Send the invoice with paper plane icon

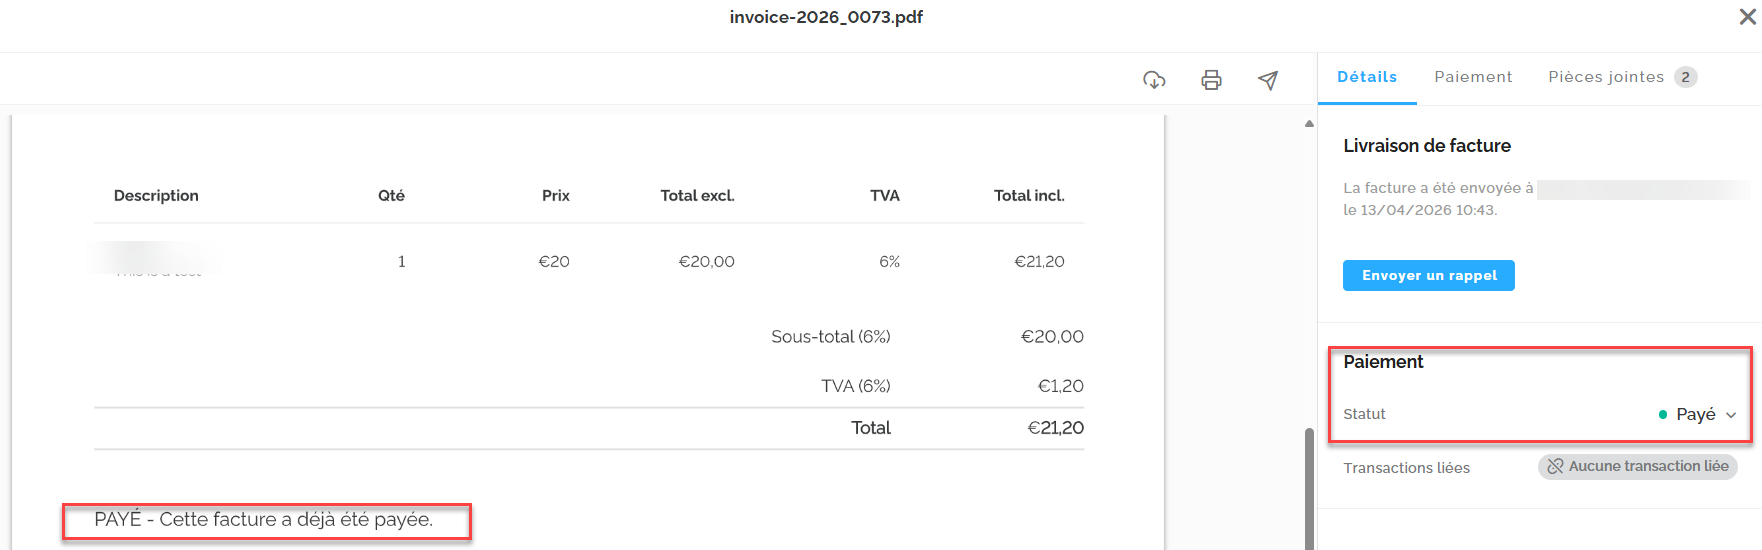[x=1268, y=80]
